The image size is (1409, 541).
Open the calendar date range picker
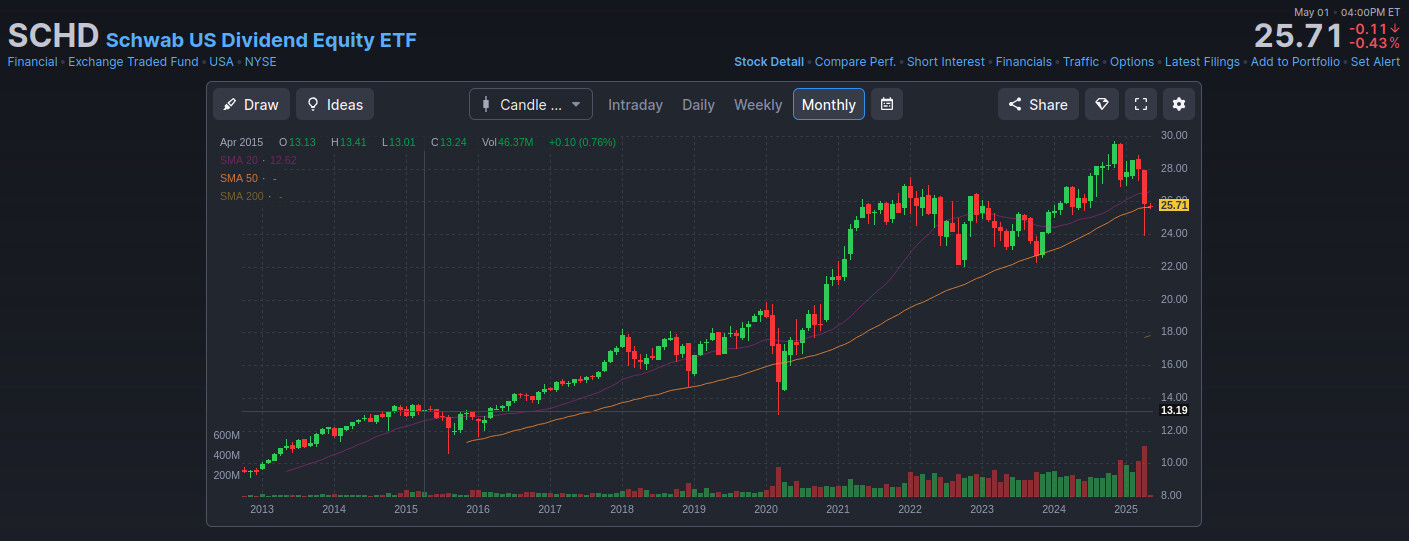tap(886, 104)
